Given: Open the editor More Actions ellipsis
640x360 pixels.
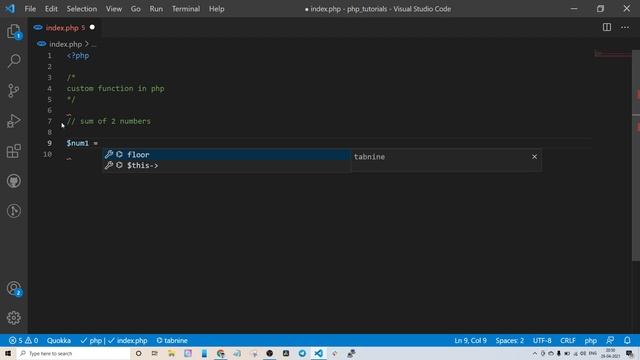Looking at the screenshot, I should pyautogui.click(x=625, y=27).
